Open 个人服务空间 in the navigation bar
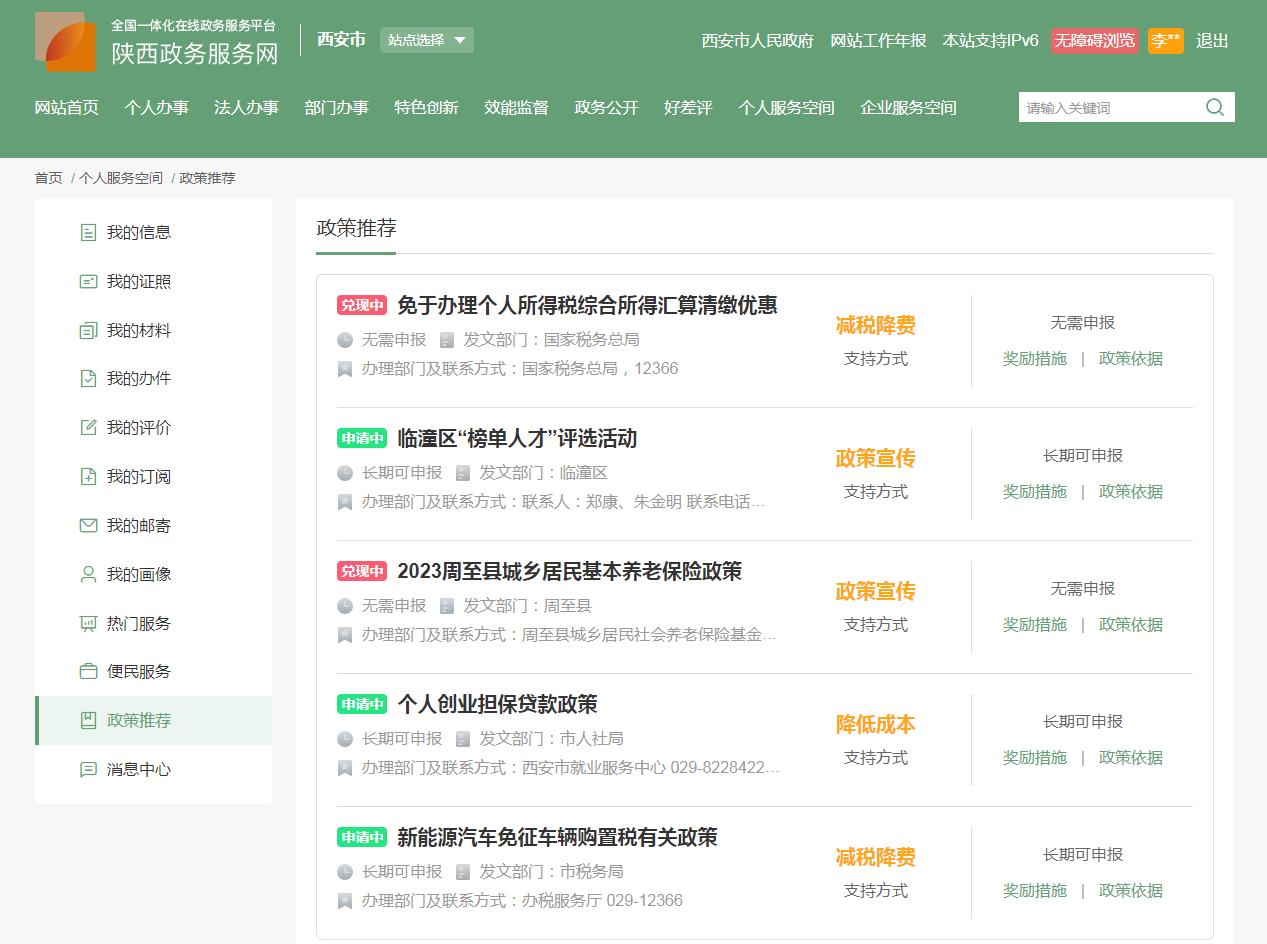The height and width of the screenshot is (944, 1267). pos(787,108)
